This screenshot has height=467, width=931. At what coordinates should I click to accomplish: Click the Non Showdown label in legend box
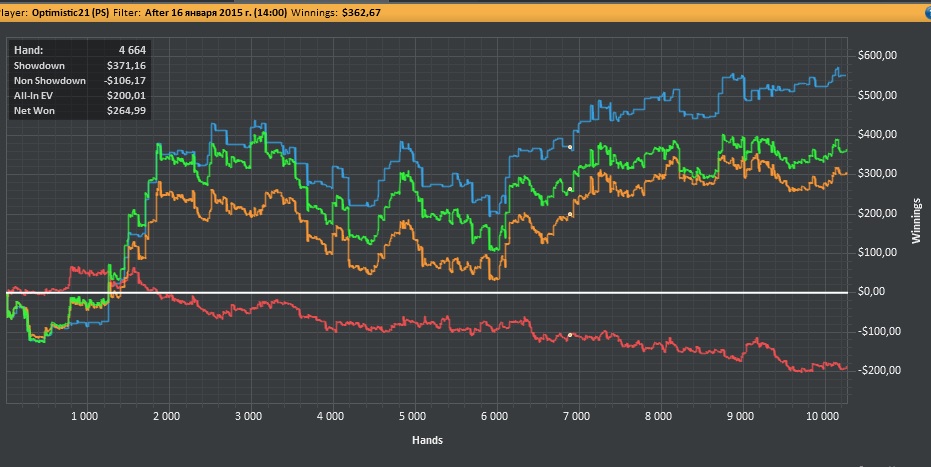(50, 81)
